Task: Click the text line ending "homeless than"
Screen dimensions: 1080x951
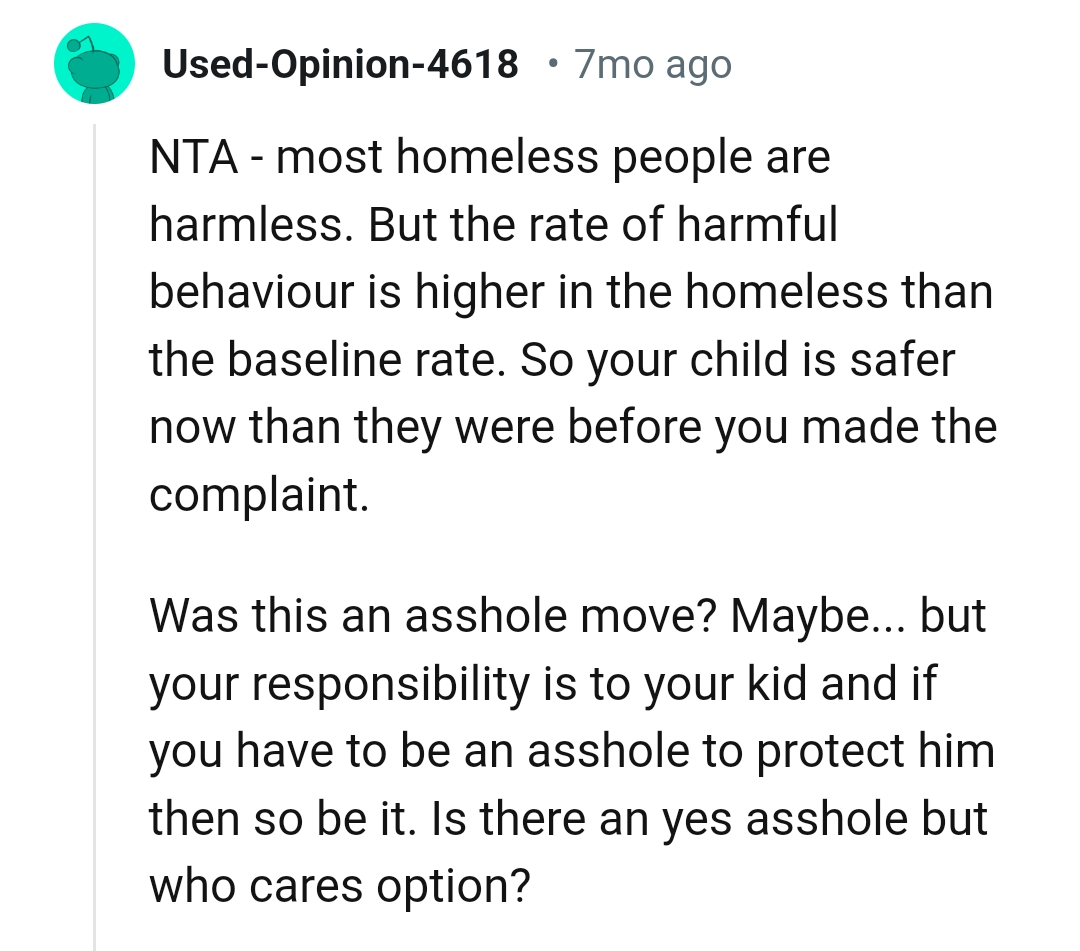Action: click(570, 293)
